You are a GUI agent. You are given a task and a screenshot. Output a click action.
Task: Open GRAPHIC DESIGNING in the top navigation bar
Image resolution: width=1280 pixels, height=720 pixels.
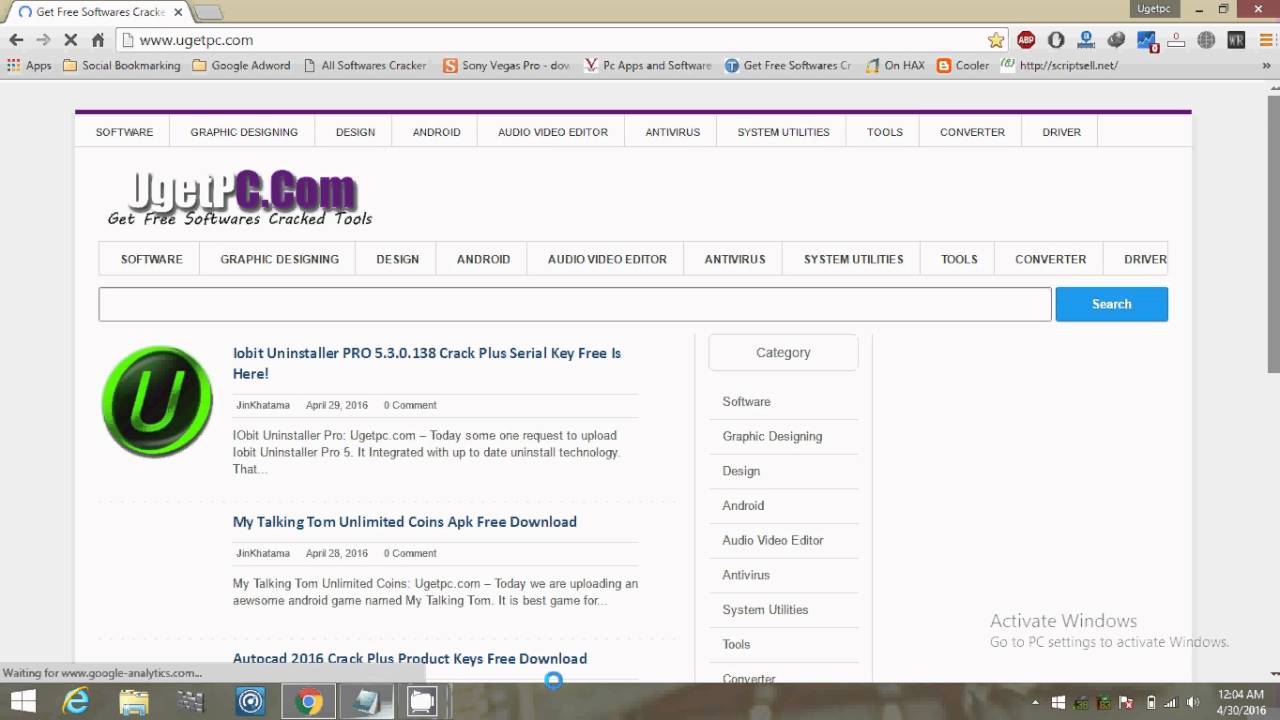[x=244, y=132]
